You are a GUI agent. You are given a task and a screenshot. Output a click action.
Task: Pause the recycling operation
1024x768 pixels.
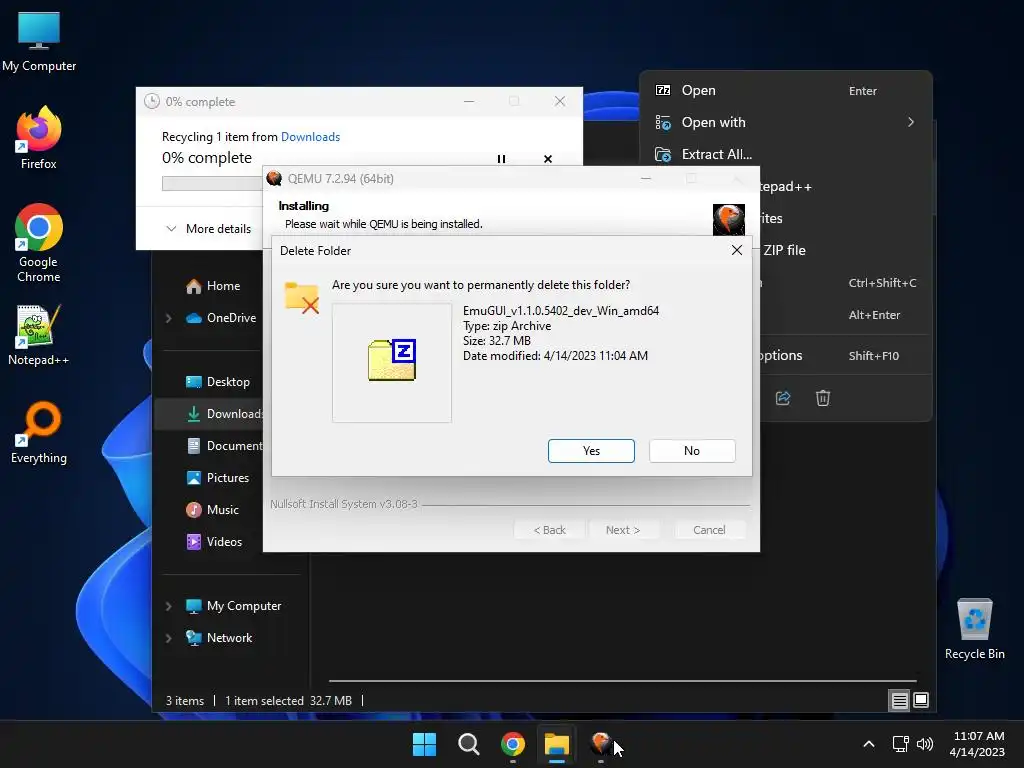pyautogui.click(x=502, y=159)
